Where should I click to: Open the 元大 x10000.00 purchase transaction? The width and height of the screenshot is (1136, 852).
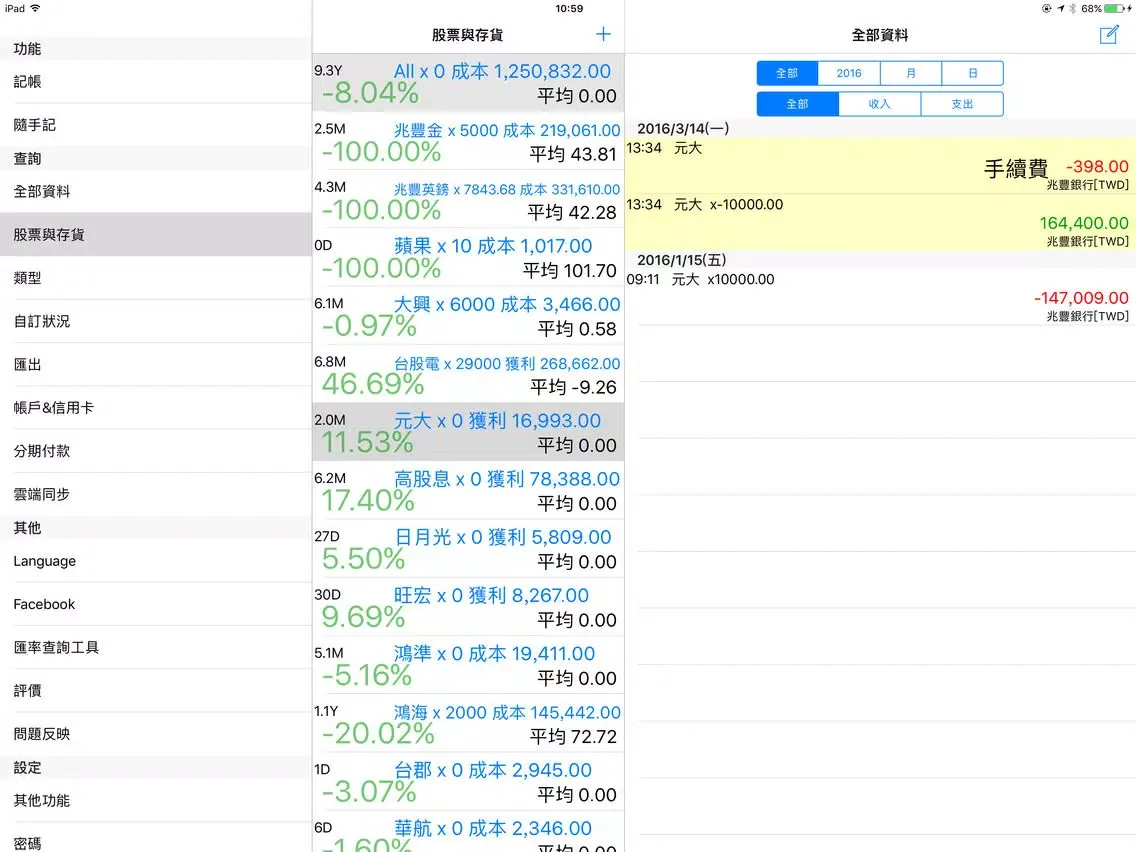[x=880, y=297]
